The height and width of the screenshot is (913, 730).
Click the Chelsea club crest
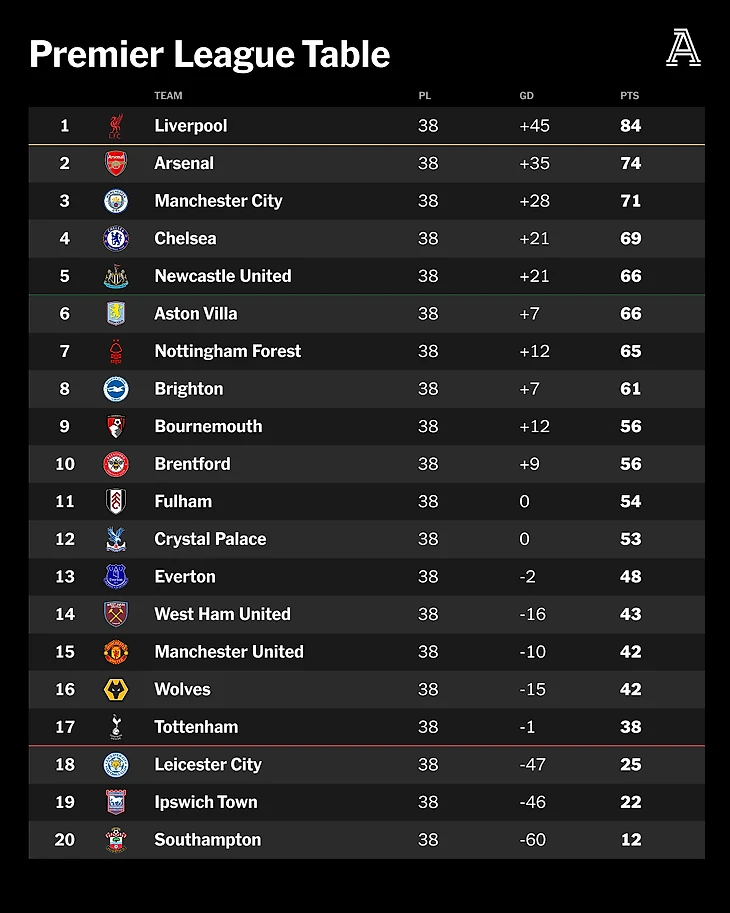[116, 239]
